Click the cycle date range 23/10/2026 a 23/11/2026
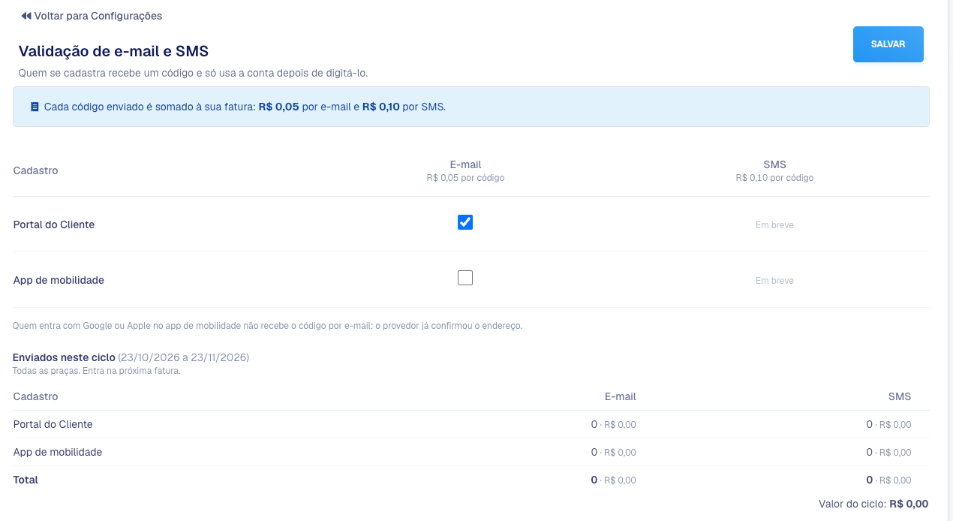 184,357
